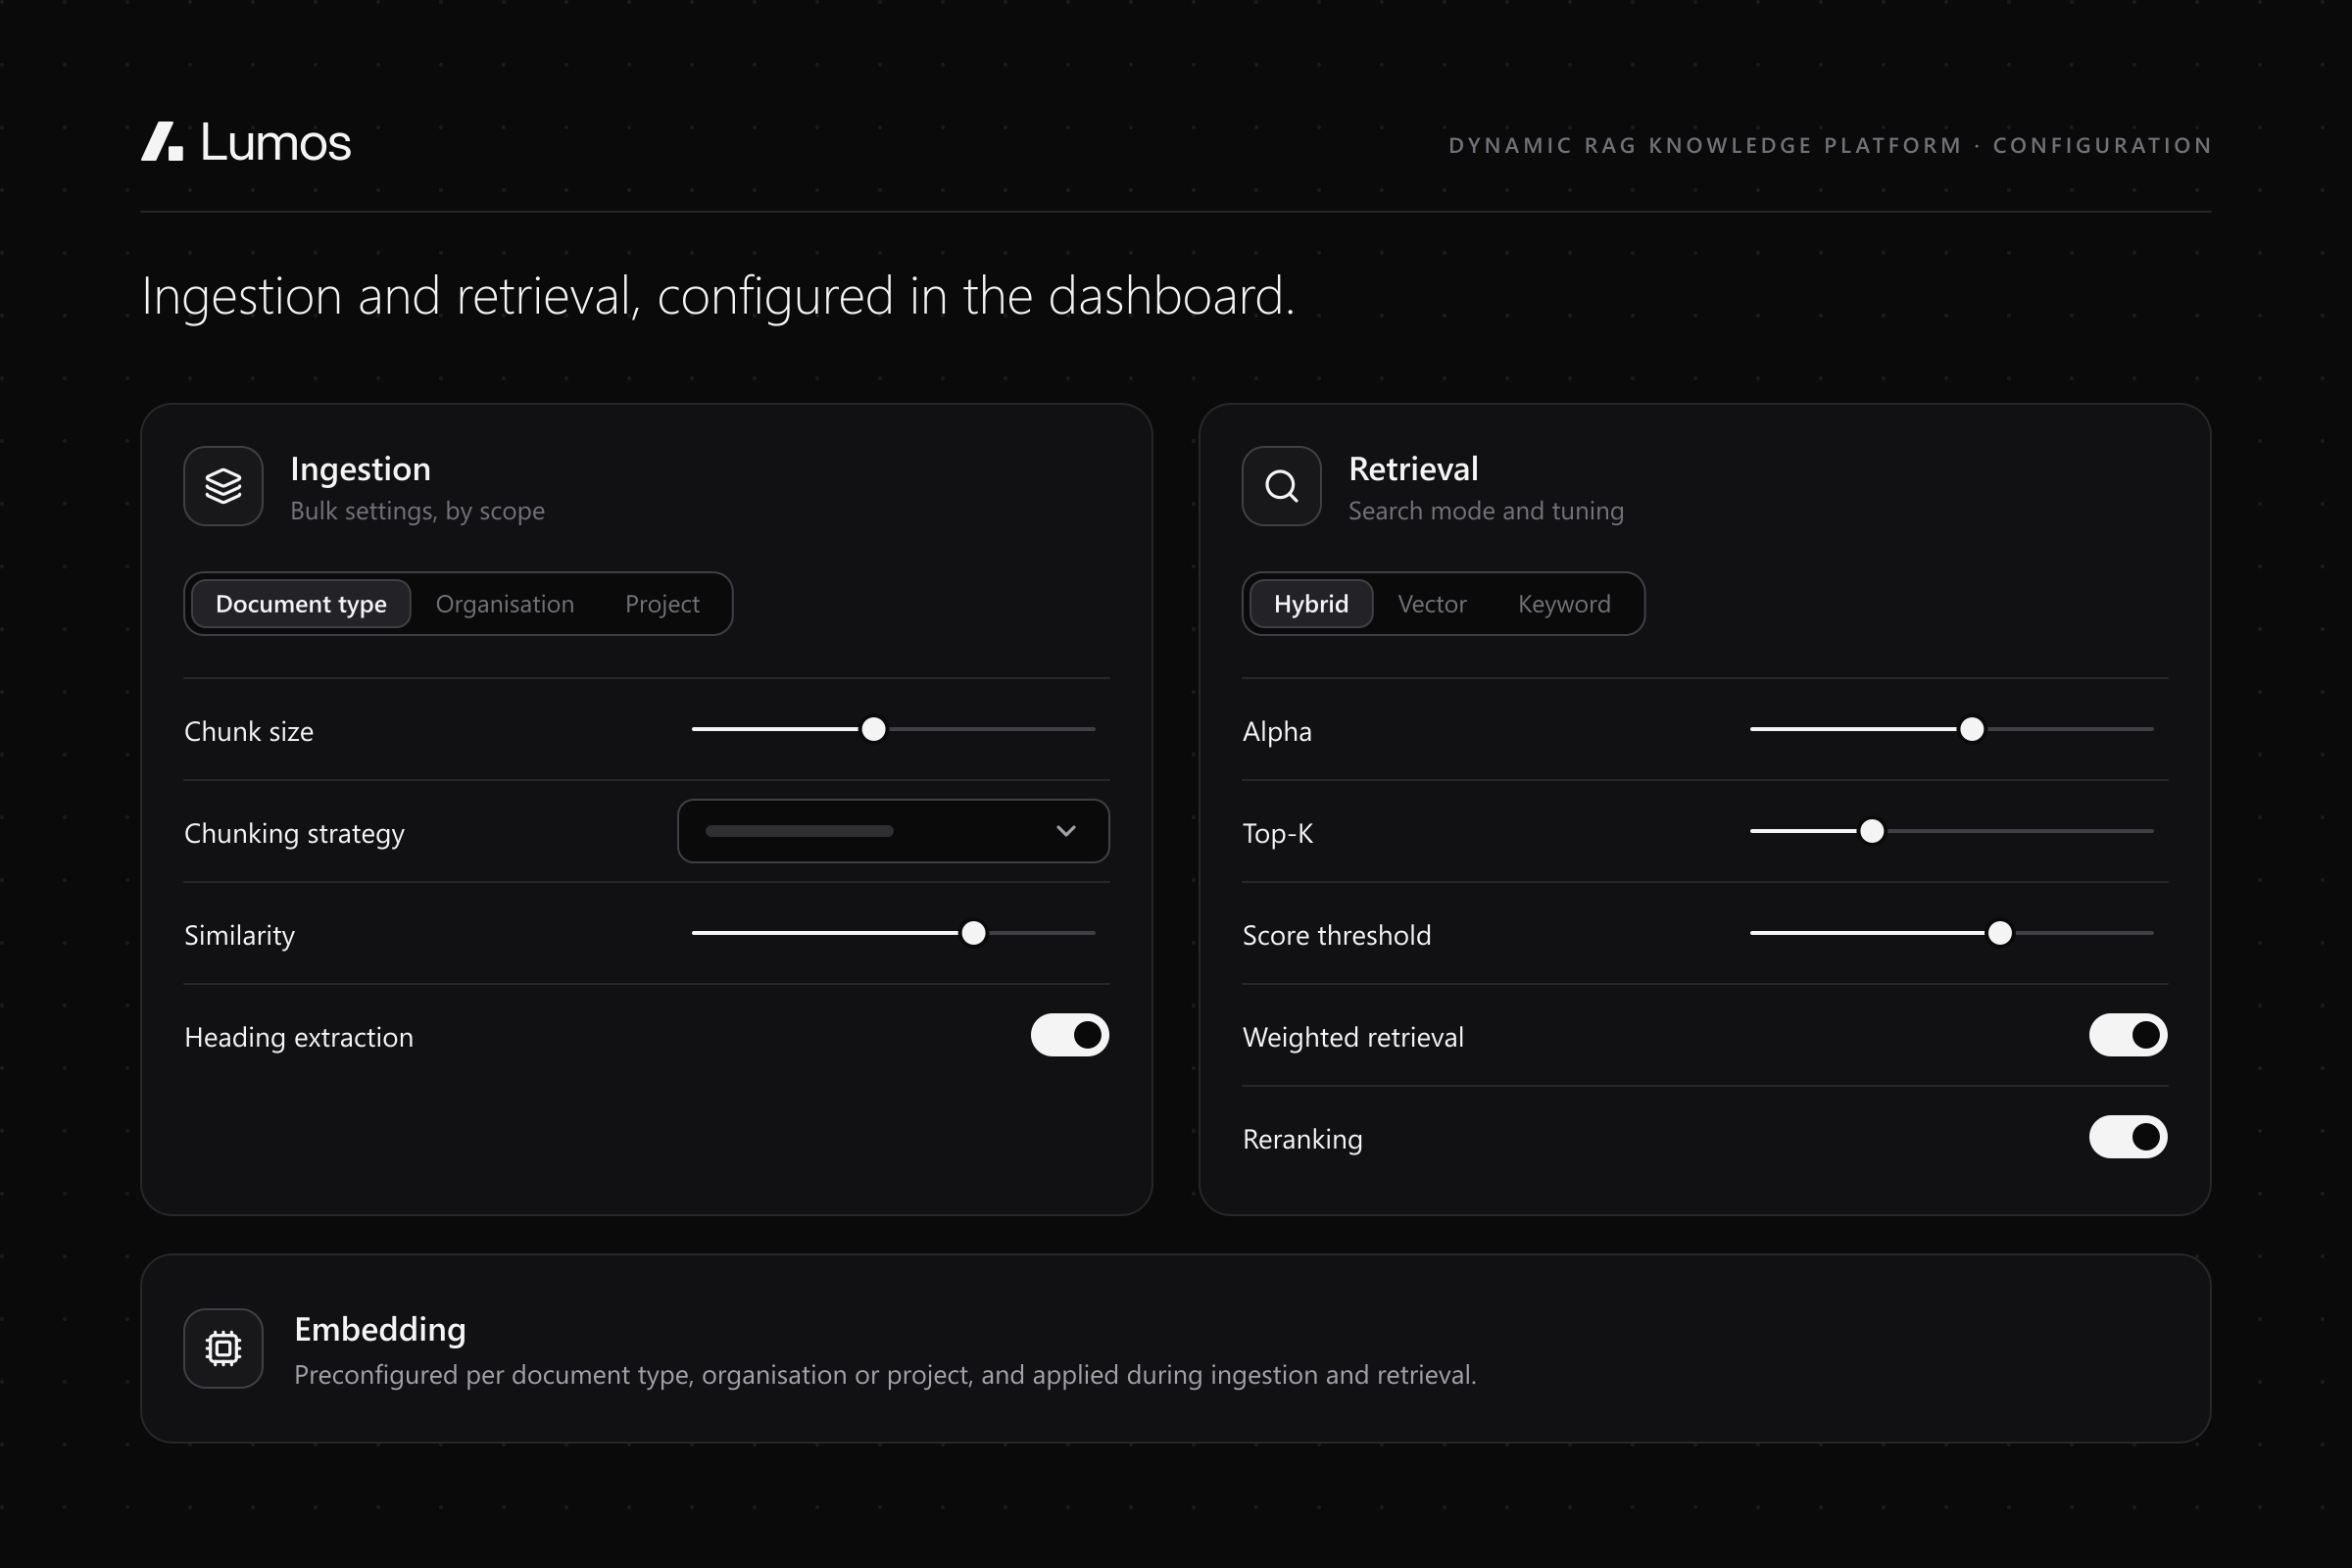Click the 'Ingestion and retrieval, configured' headline
Screen dimensions: 2352x1568
(718, 296)
